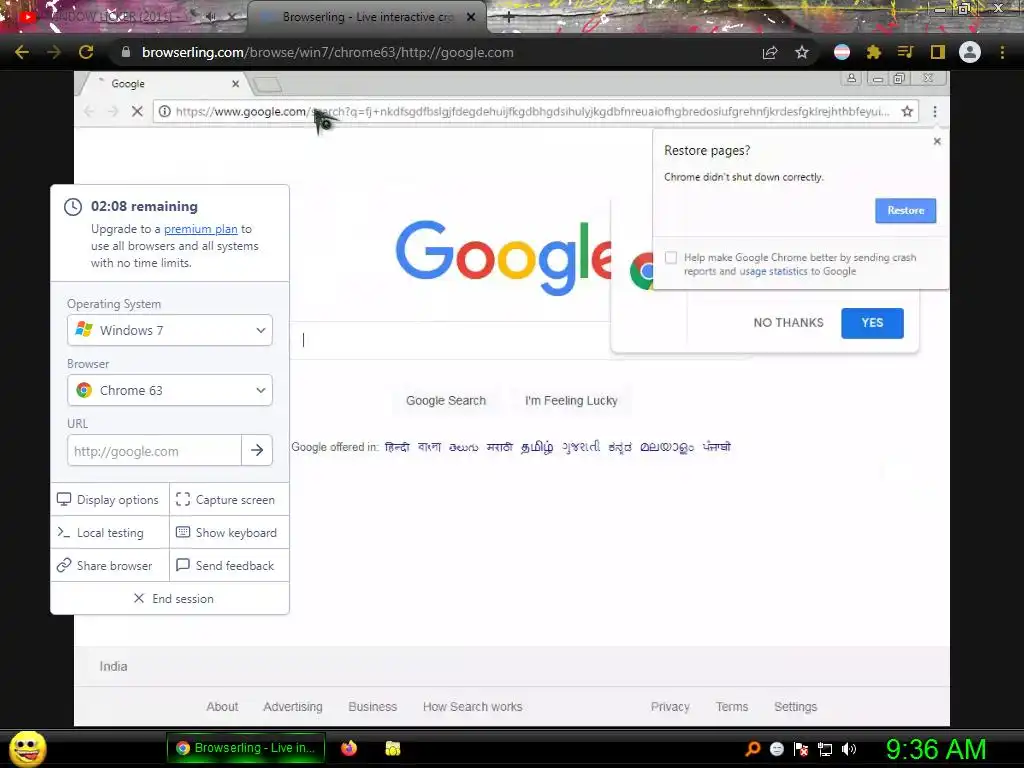Click the round striped extension icon

click(842, 52)
